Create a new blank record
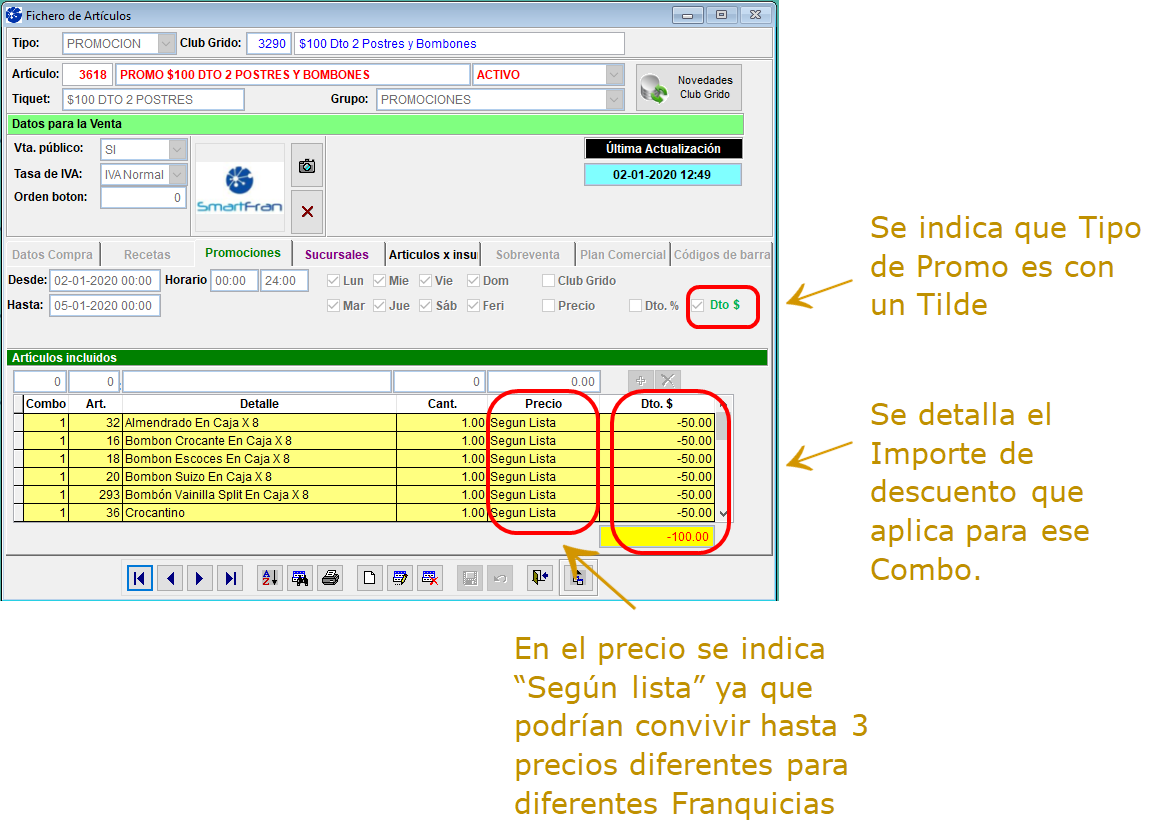Viewport: 1172px width, 838px height. 370,578
